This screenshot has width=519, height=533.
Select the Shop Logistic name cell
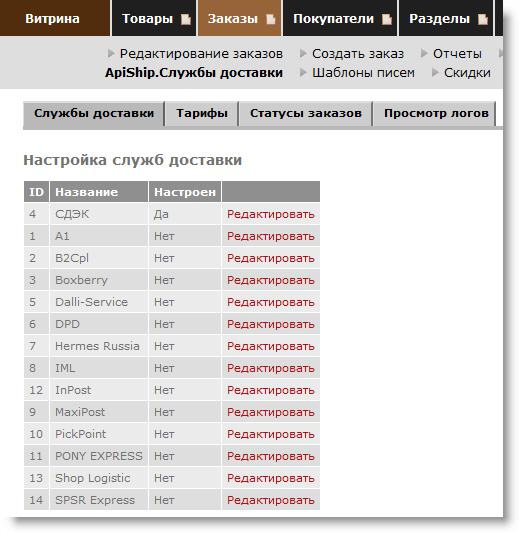pyautogui.click(x=99, y=478)
